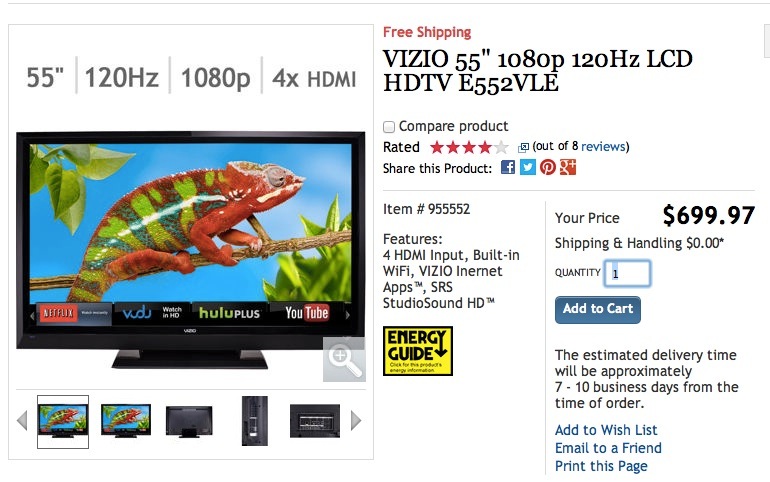Image resolution: width=770 pixels, height=482 pixels.
Task: Share product on Facebook icon
Action: coord(508,167)
